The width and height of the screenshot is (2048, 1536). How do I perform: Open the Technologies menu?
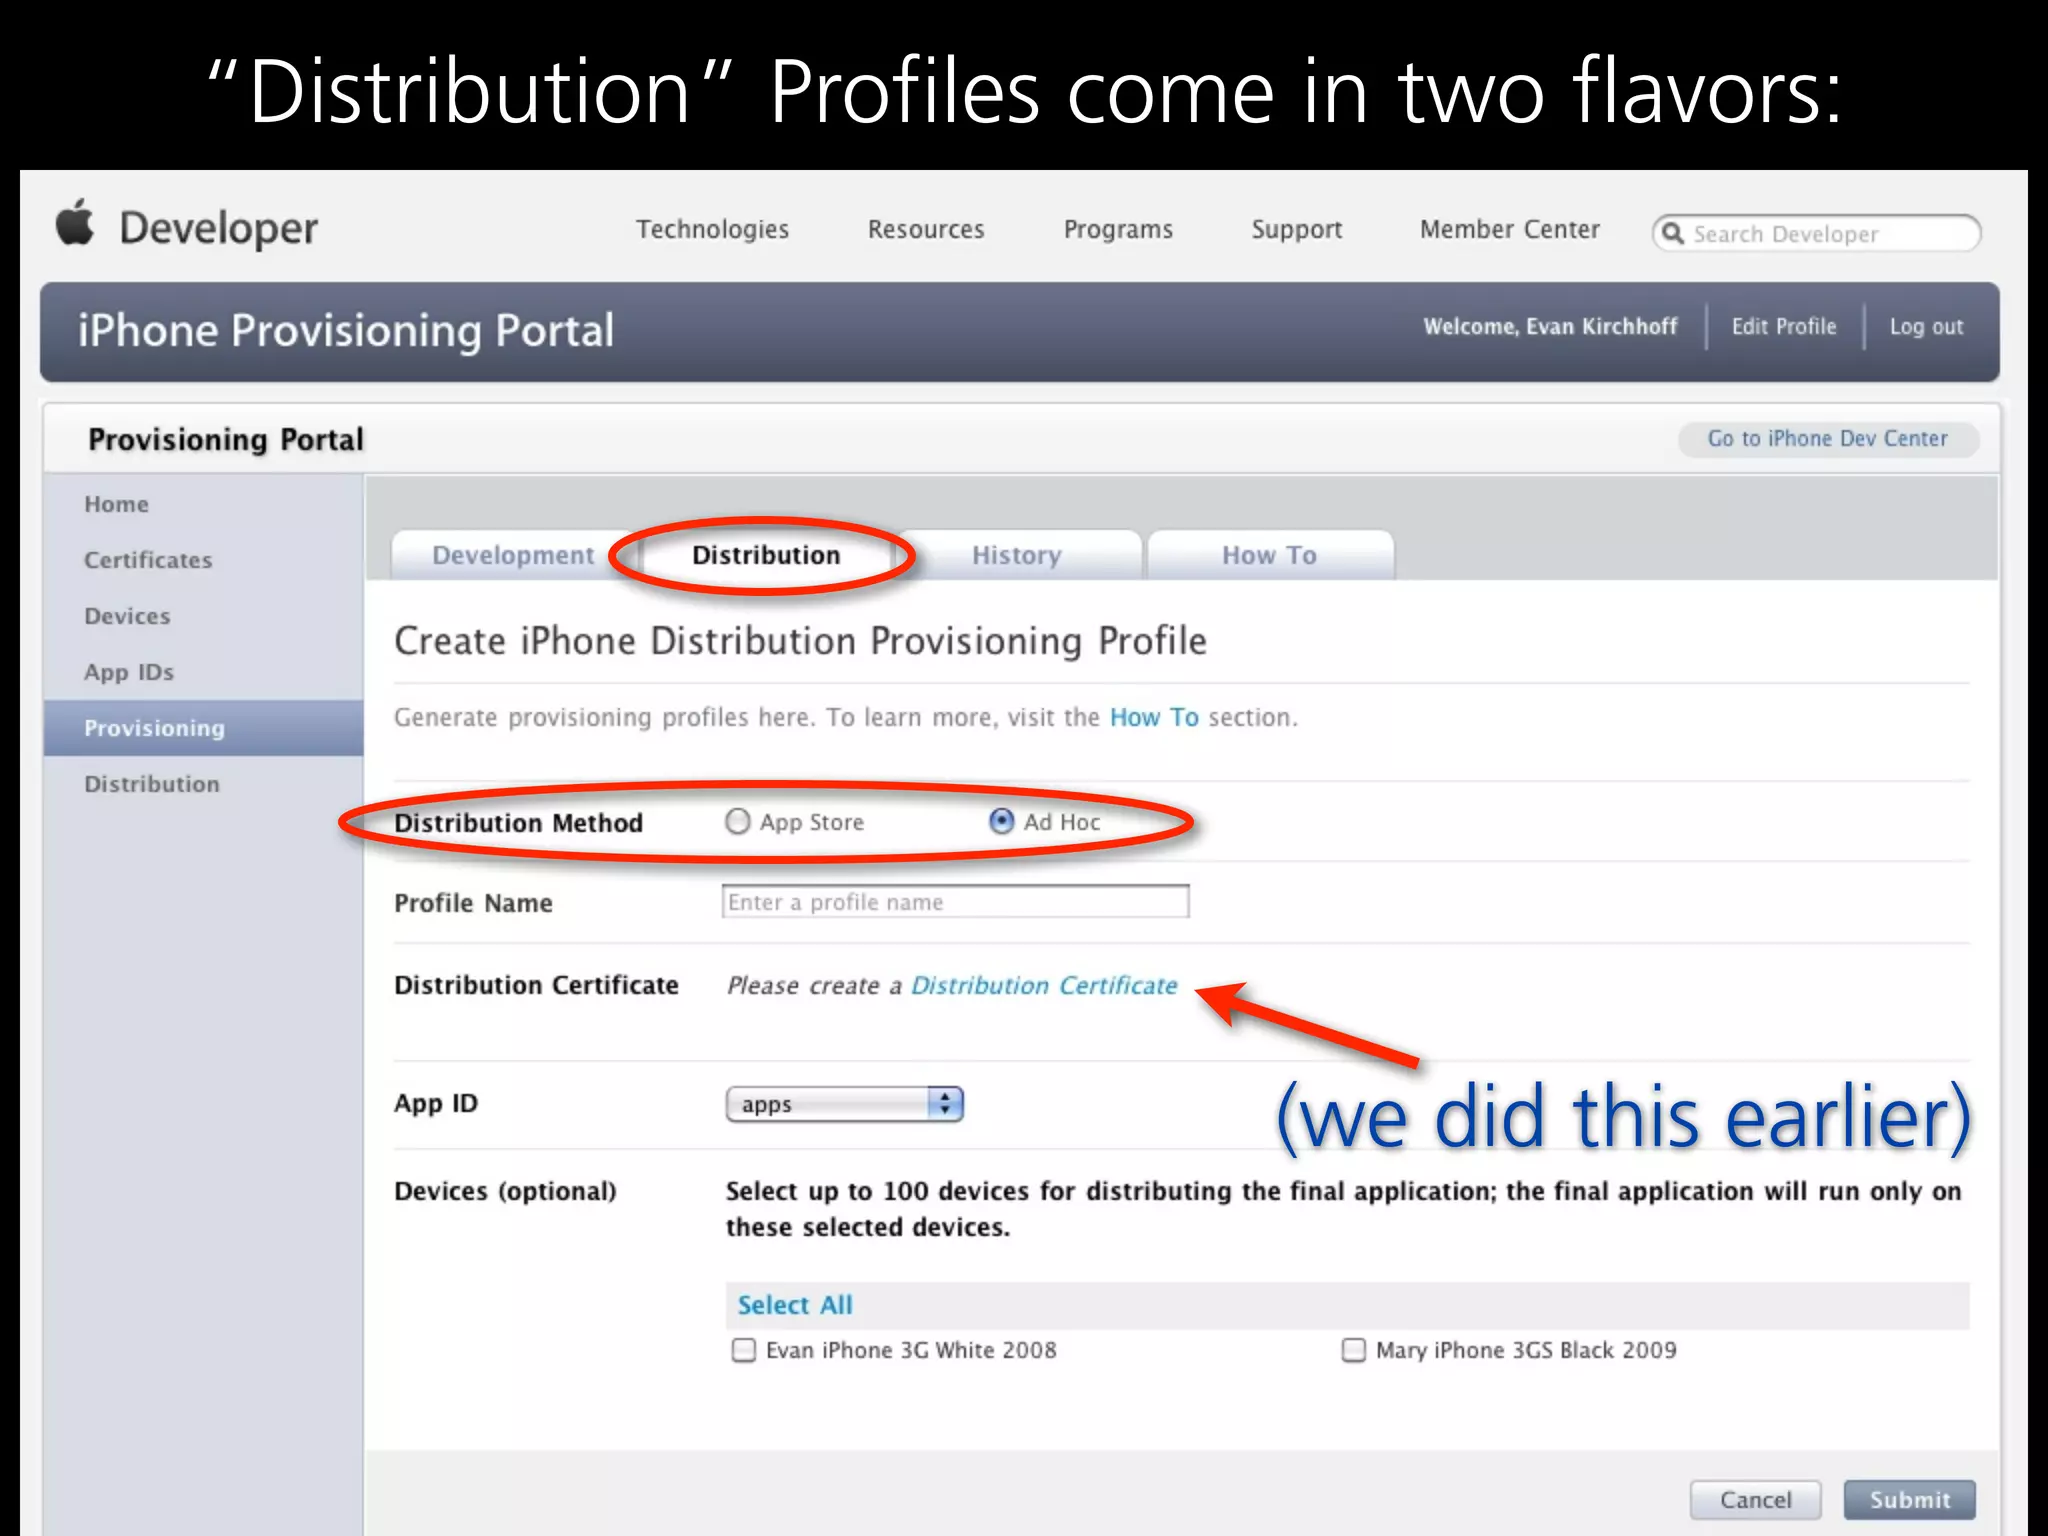point(713,230)
